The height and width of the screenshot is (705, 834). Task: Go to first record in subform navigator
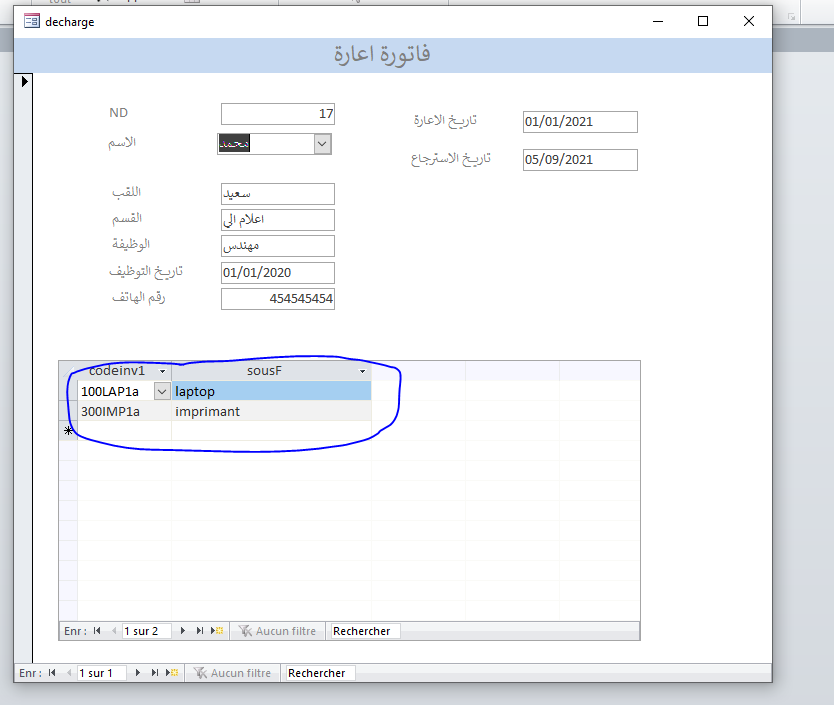tap(97, 631)
